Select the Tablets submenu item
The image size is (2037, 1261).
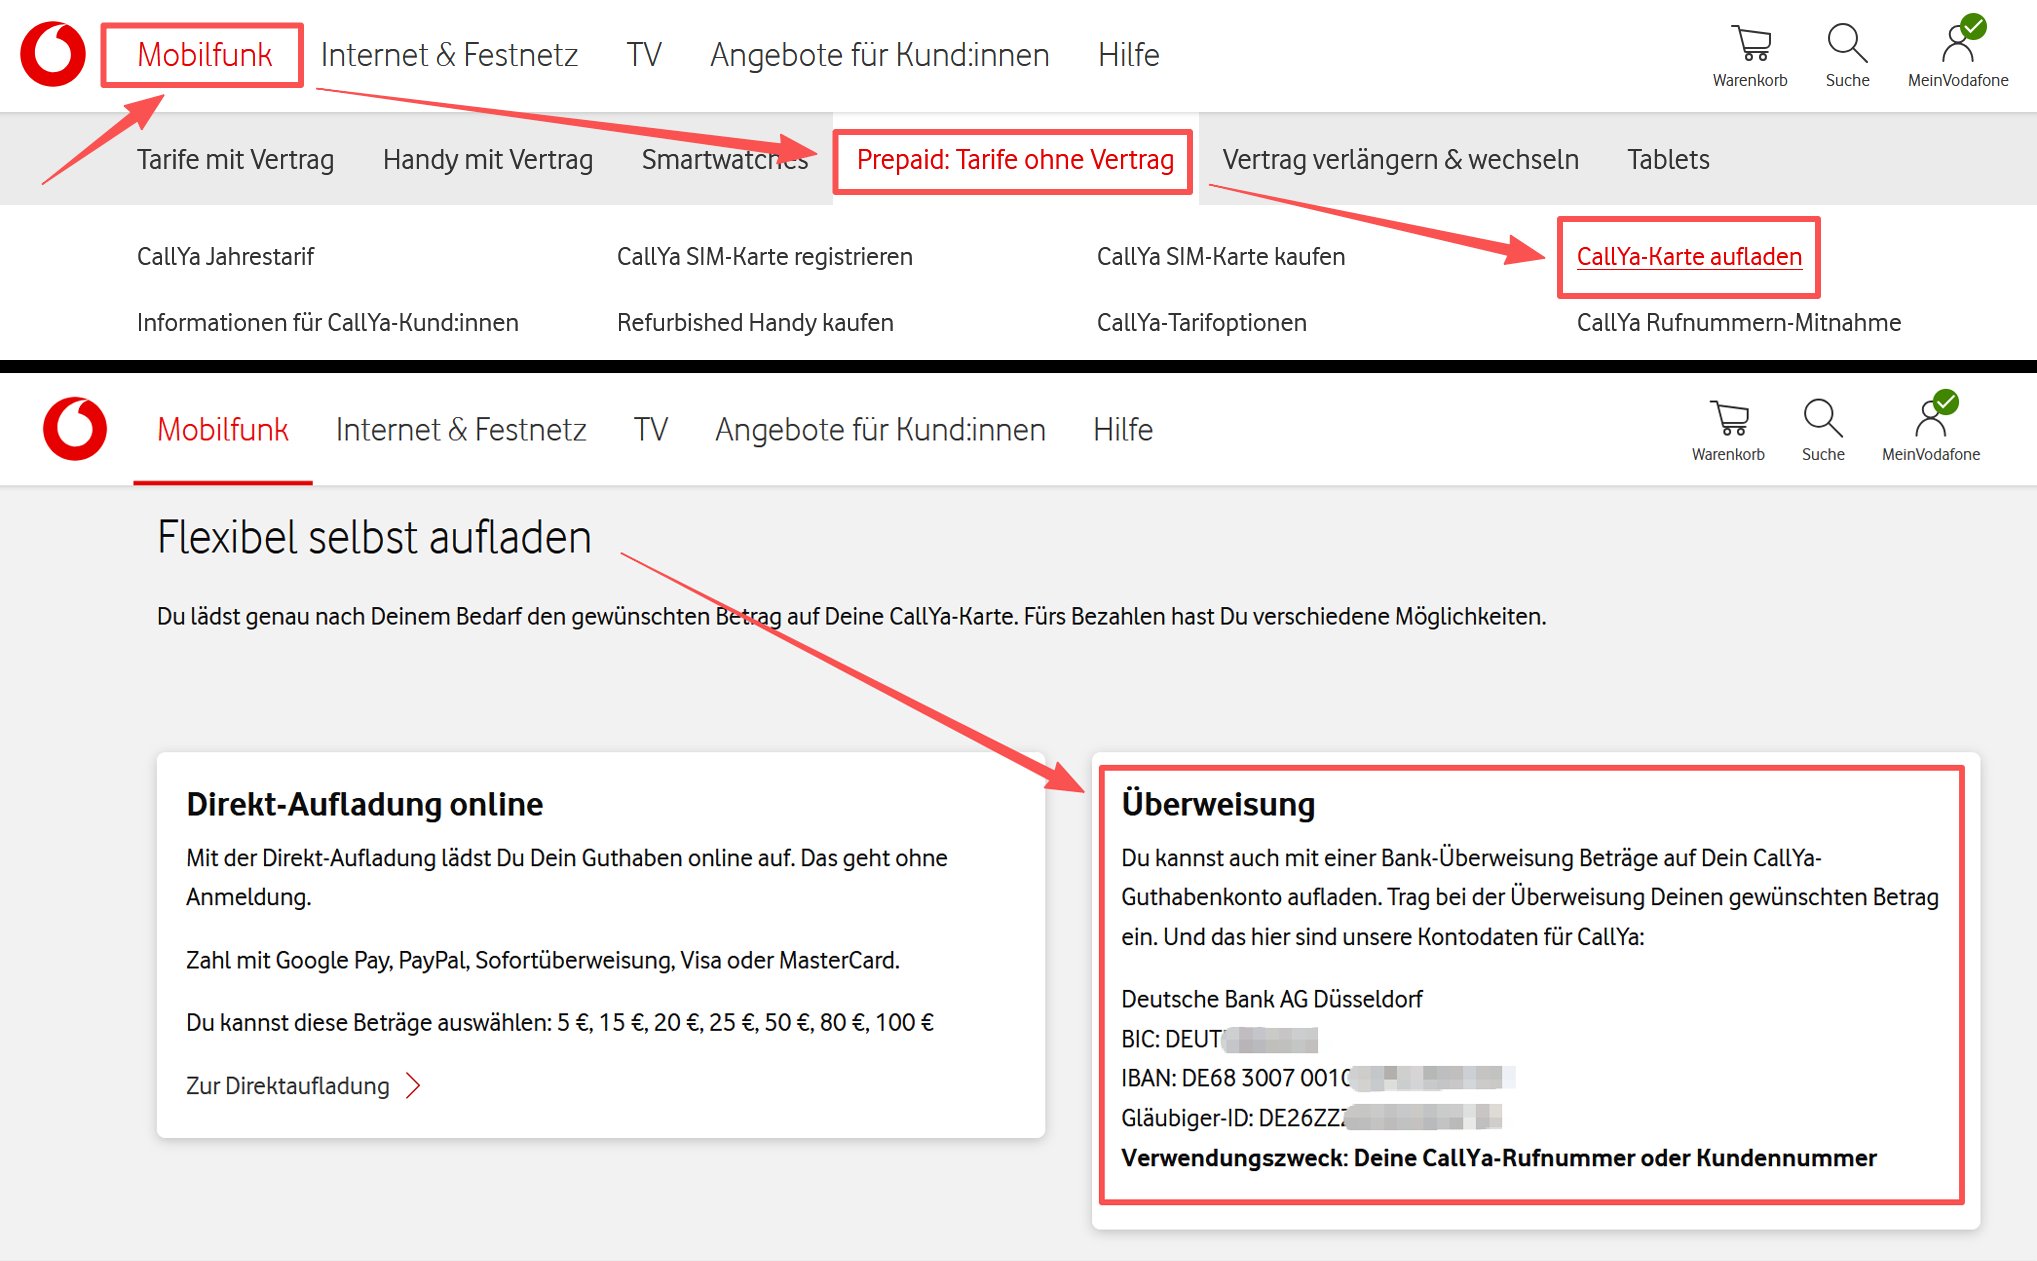click(1668, 159)
